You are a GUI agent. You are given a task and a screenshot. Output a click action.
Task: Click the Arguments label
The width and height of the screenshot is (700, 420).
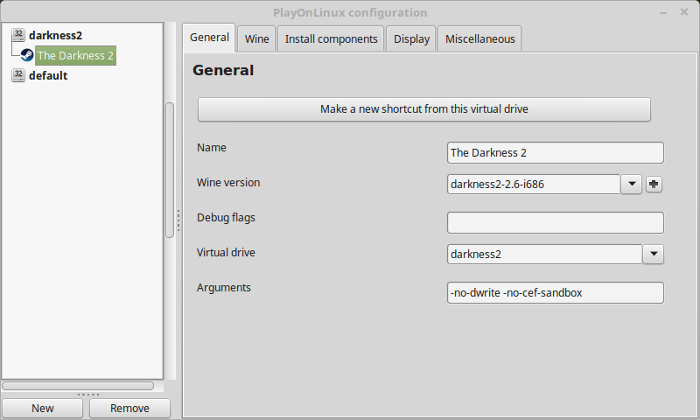pos(224,288)
